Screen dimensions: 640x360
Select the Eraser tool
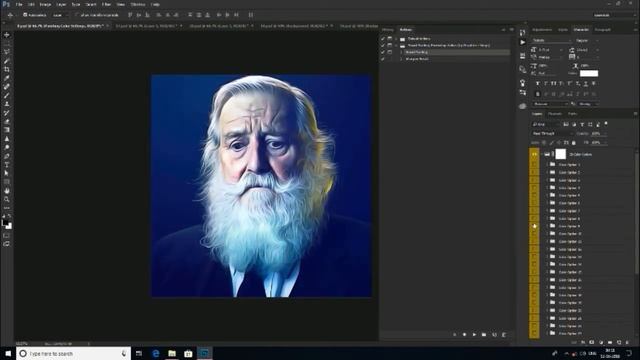(x=7, y=121)
